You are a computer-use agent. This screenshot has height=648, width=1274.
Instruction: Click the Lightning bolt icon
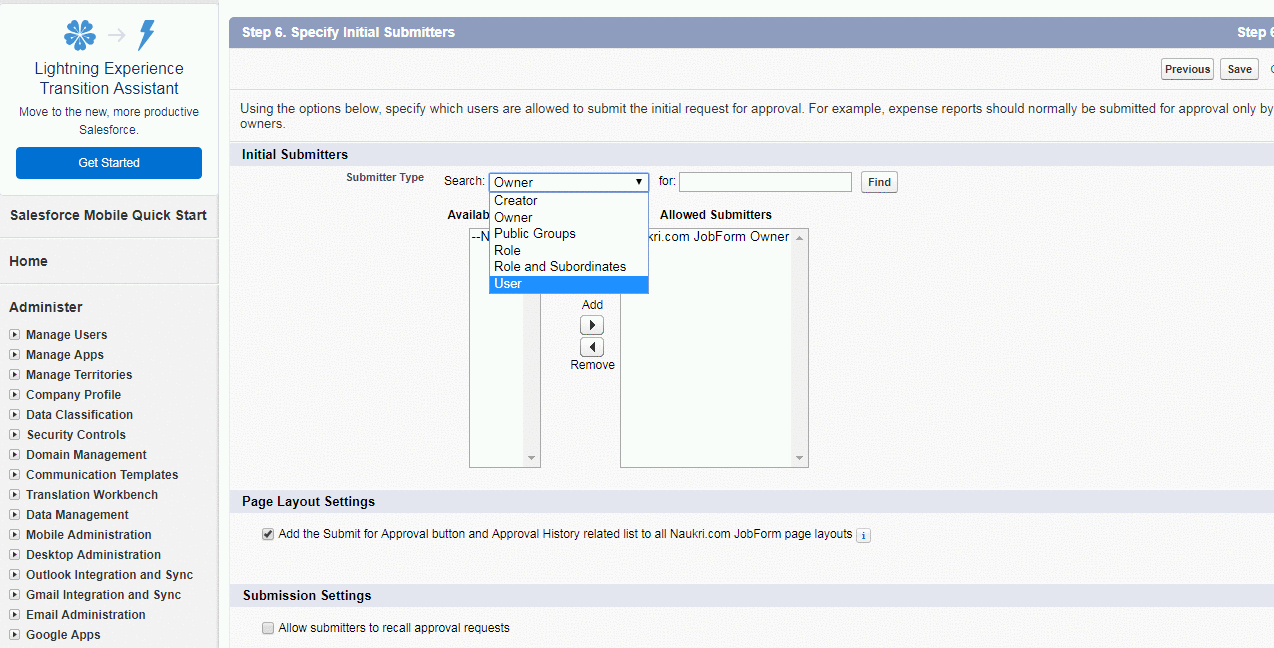tap(146, 35)
